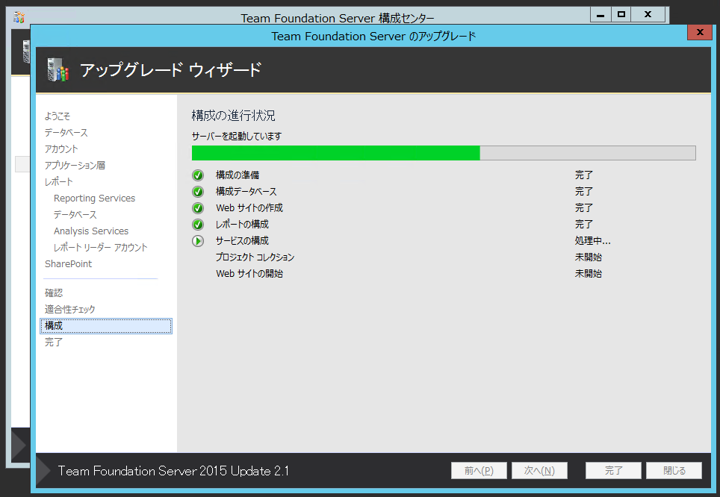This screenshot has width=720, height=497.
Task: Select the top-level データベース step under ようこそ
Action: pos(66,133)
